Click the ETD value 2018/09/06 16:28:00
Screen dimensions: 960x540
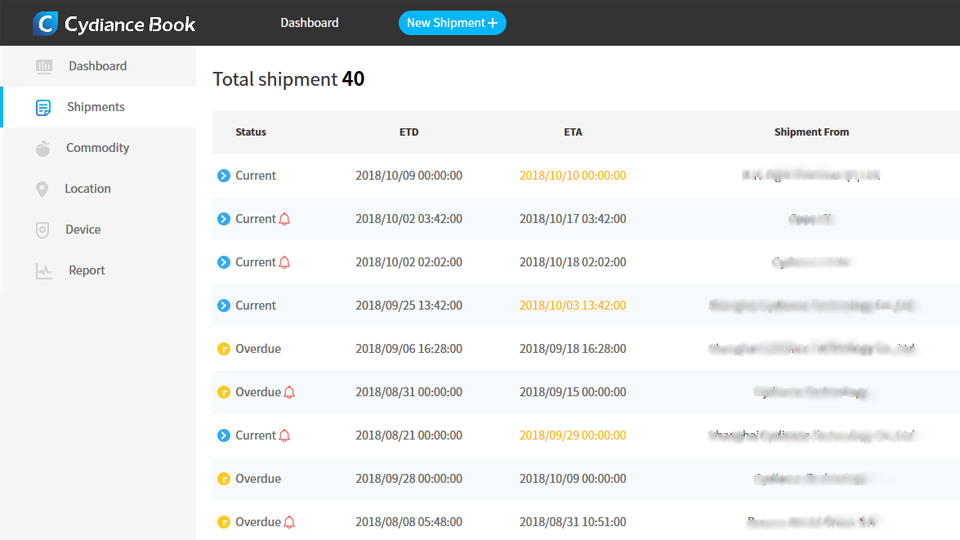[x=409, y=348]
